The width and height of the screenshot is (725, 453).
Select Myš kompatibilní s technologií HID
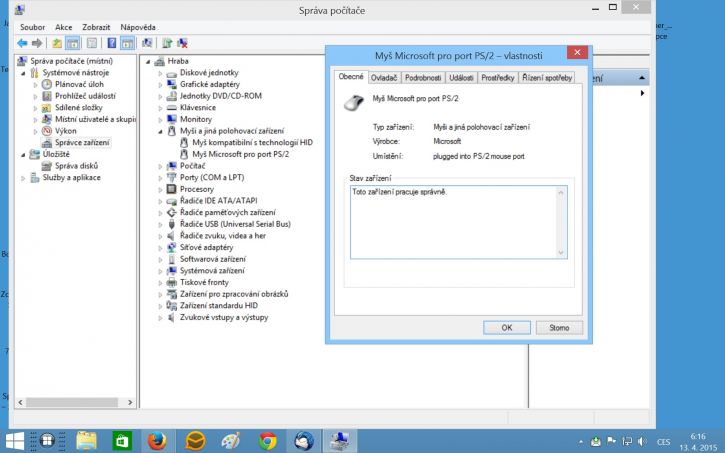click(x=252, y=142)
